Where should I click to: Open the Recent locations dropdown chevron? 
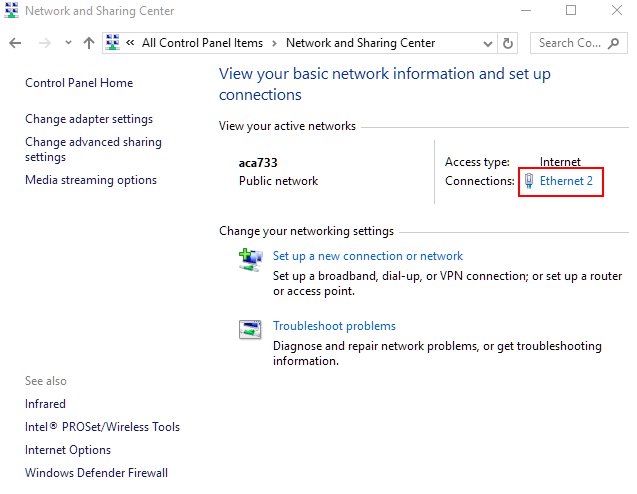[x=68, y=44]
